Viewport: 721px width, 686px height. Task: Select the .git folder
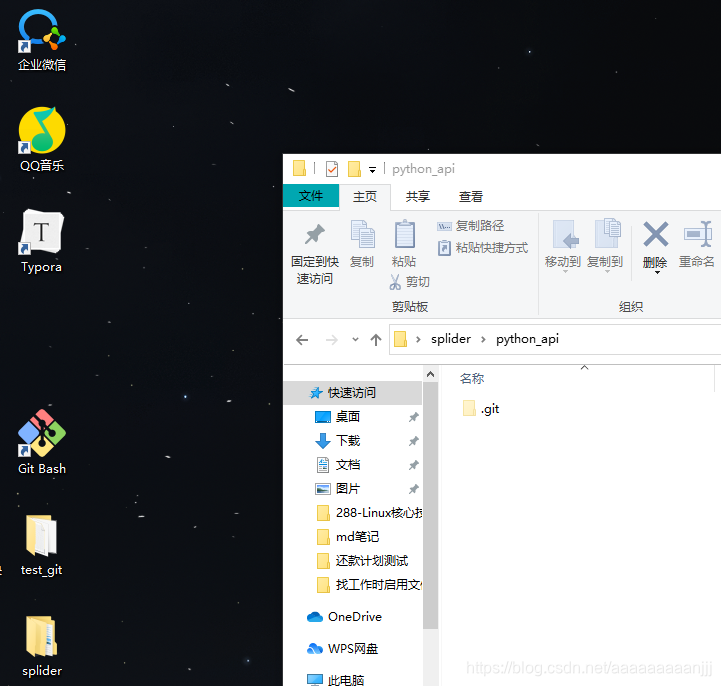point(481,408)
